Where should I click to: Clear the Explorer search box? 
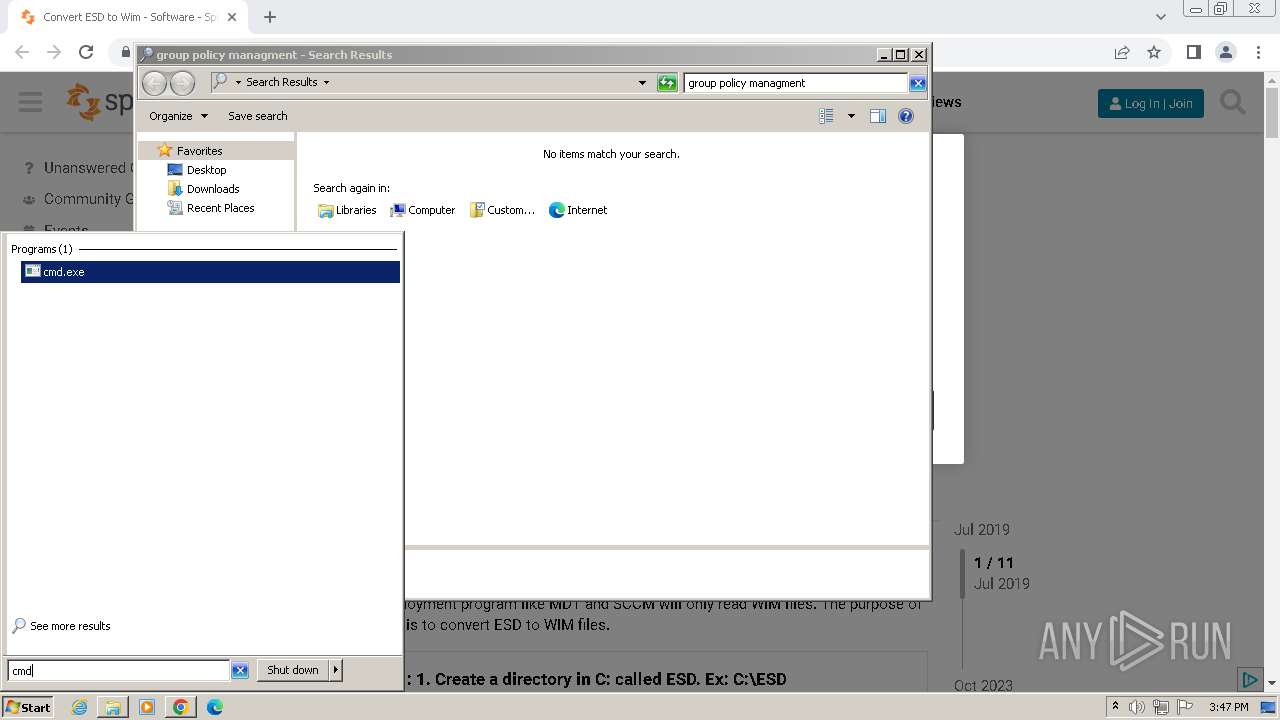coord(918,83)
